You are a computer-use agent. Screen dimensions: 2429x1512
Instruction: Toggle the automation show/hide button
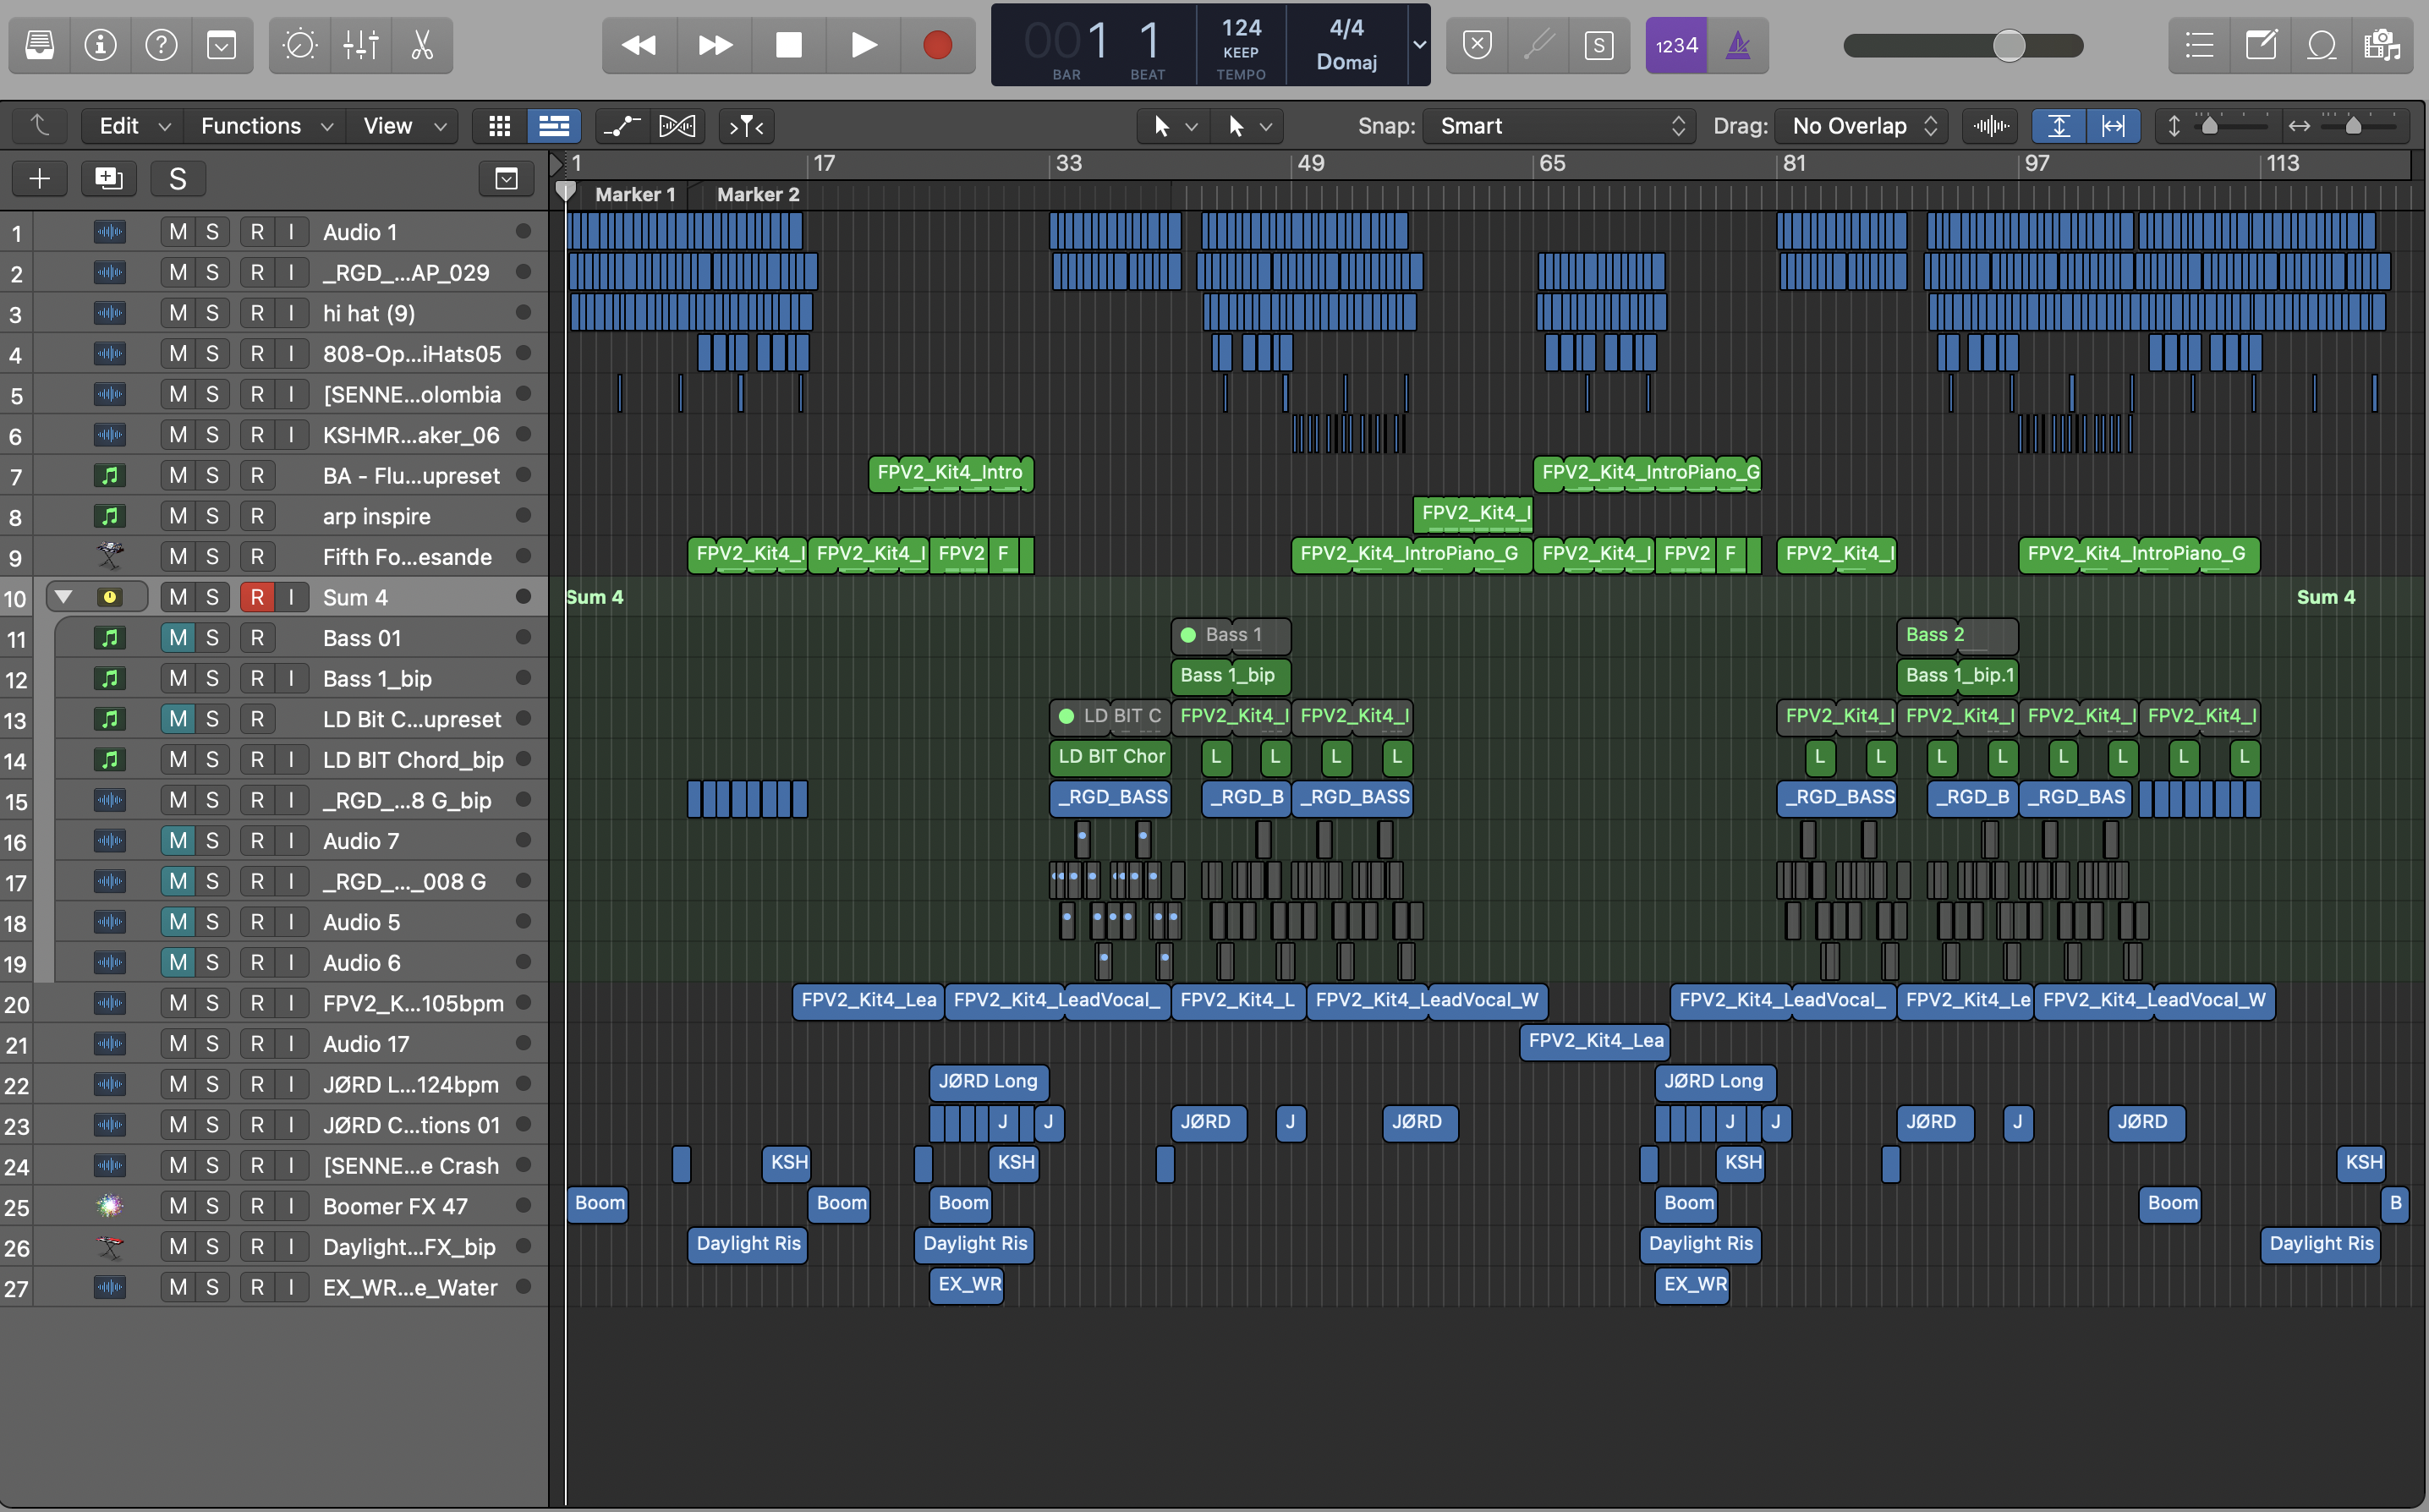pos(622,126)
